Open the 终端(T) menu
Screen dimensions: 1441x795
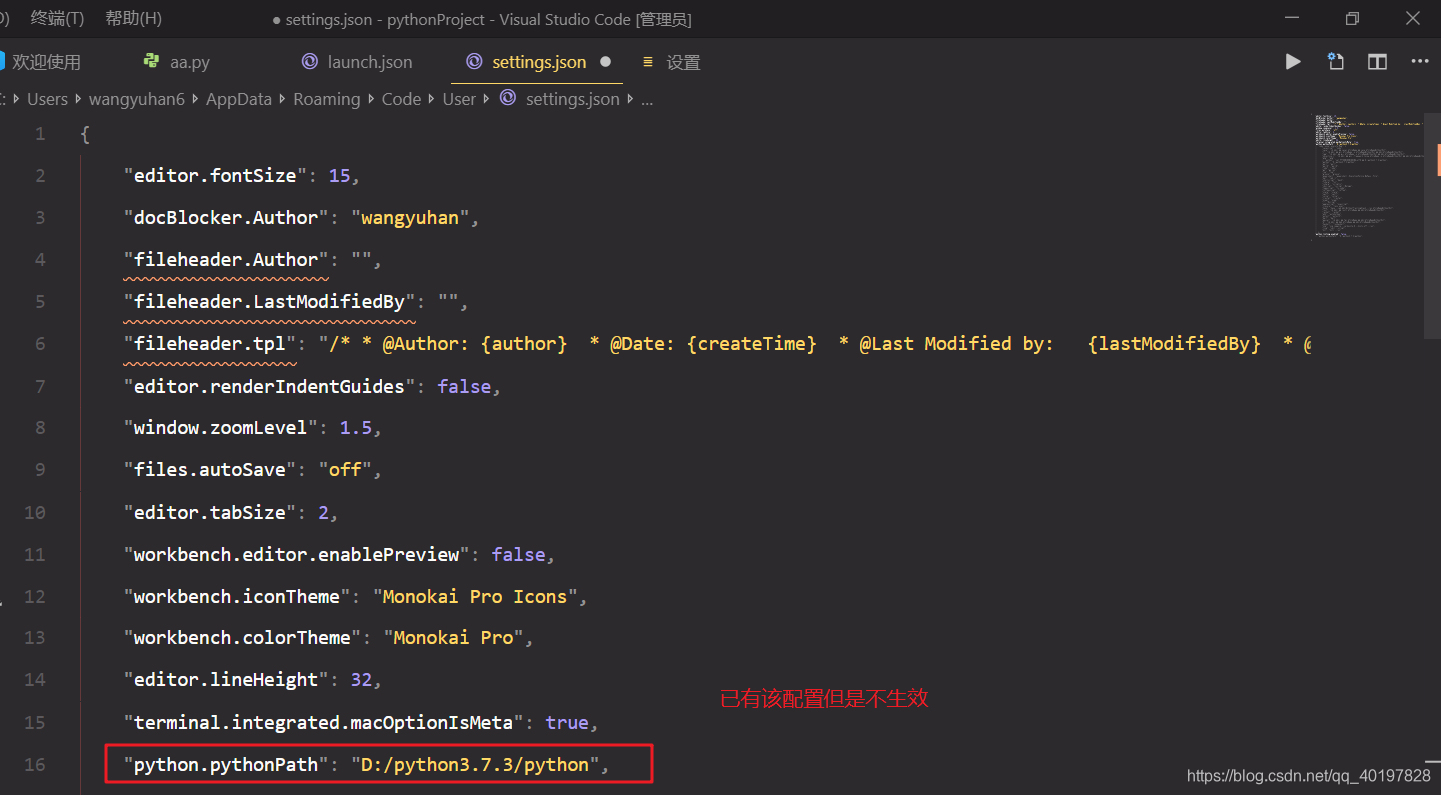tap(57, 19)
